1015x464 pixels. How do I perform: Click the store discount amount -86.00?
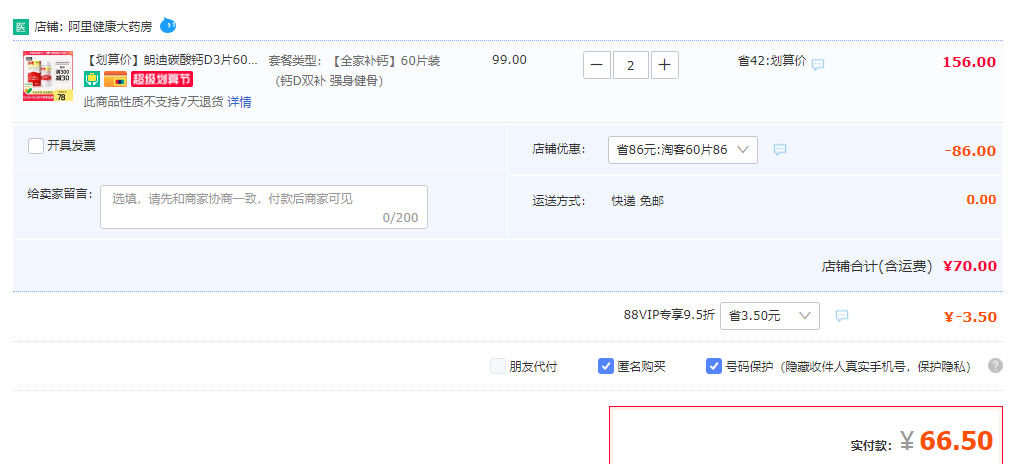[x=970, y=151]
